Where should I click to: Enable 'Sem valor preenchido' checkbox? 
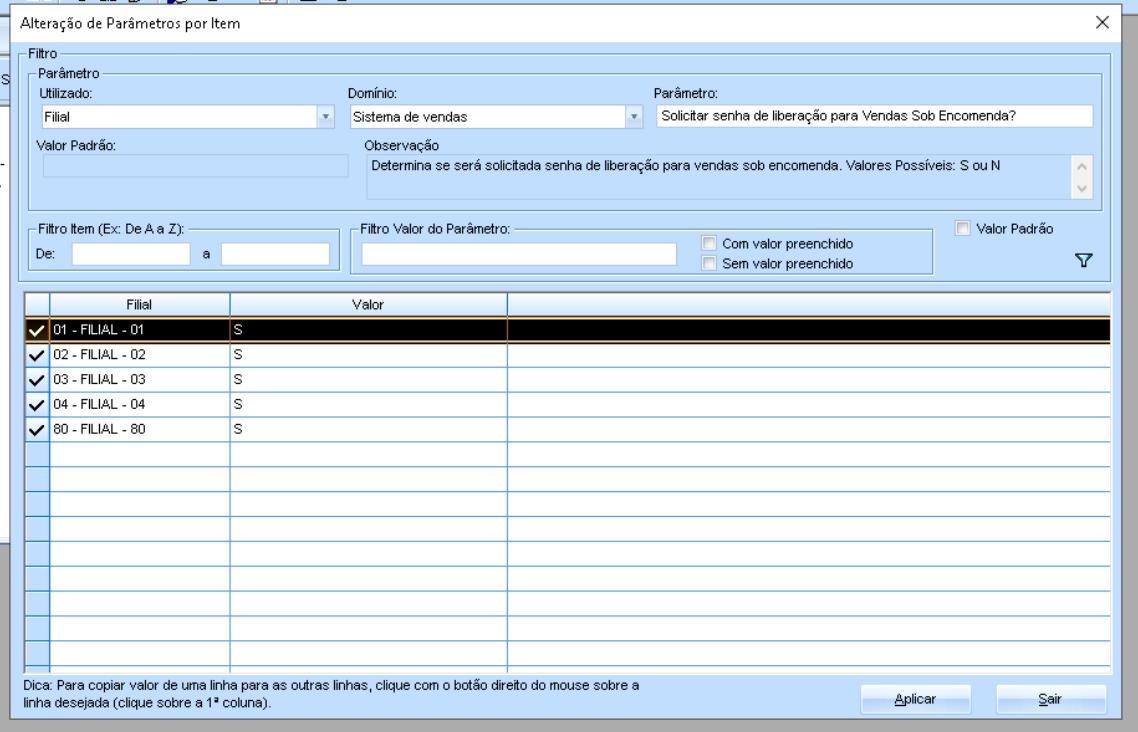tap(709, 264)
